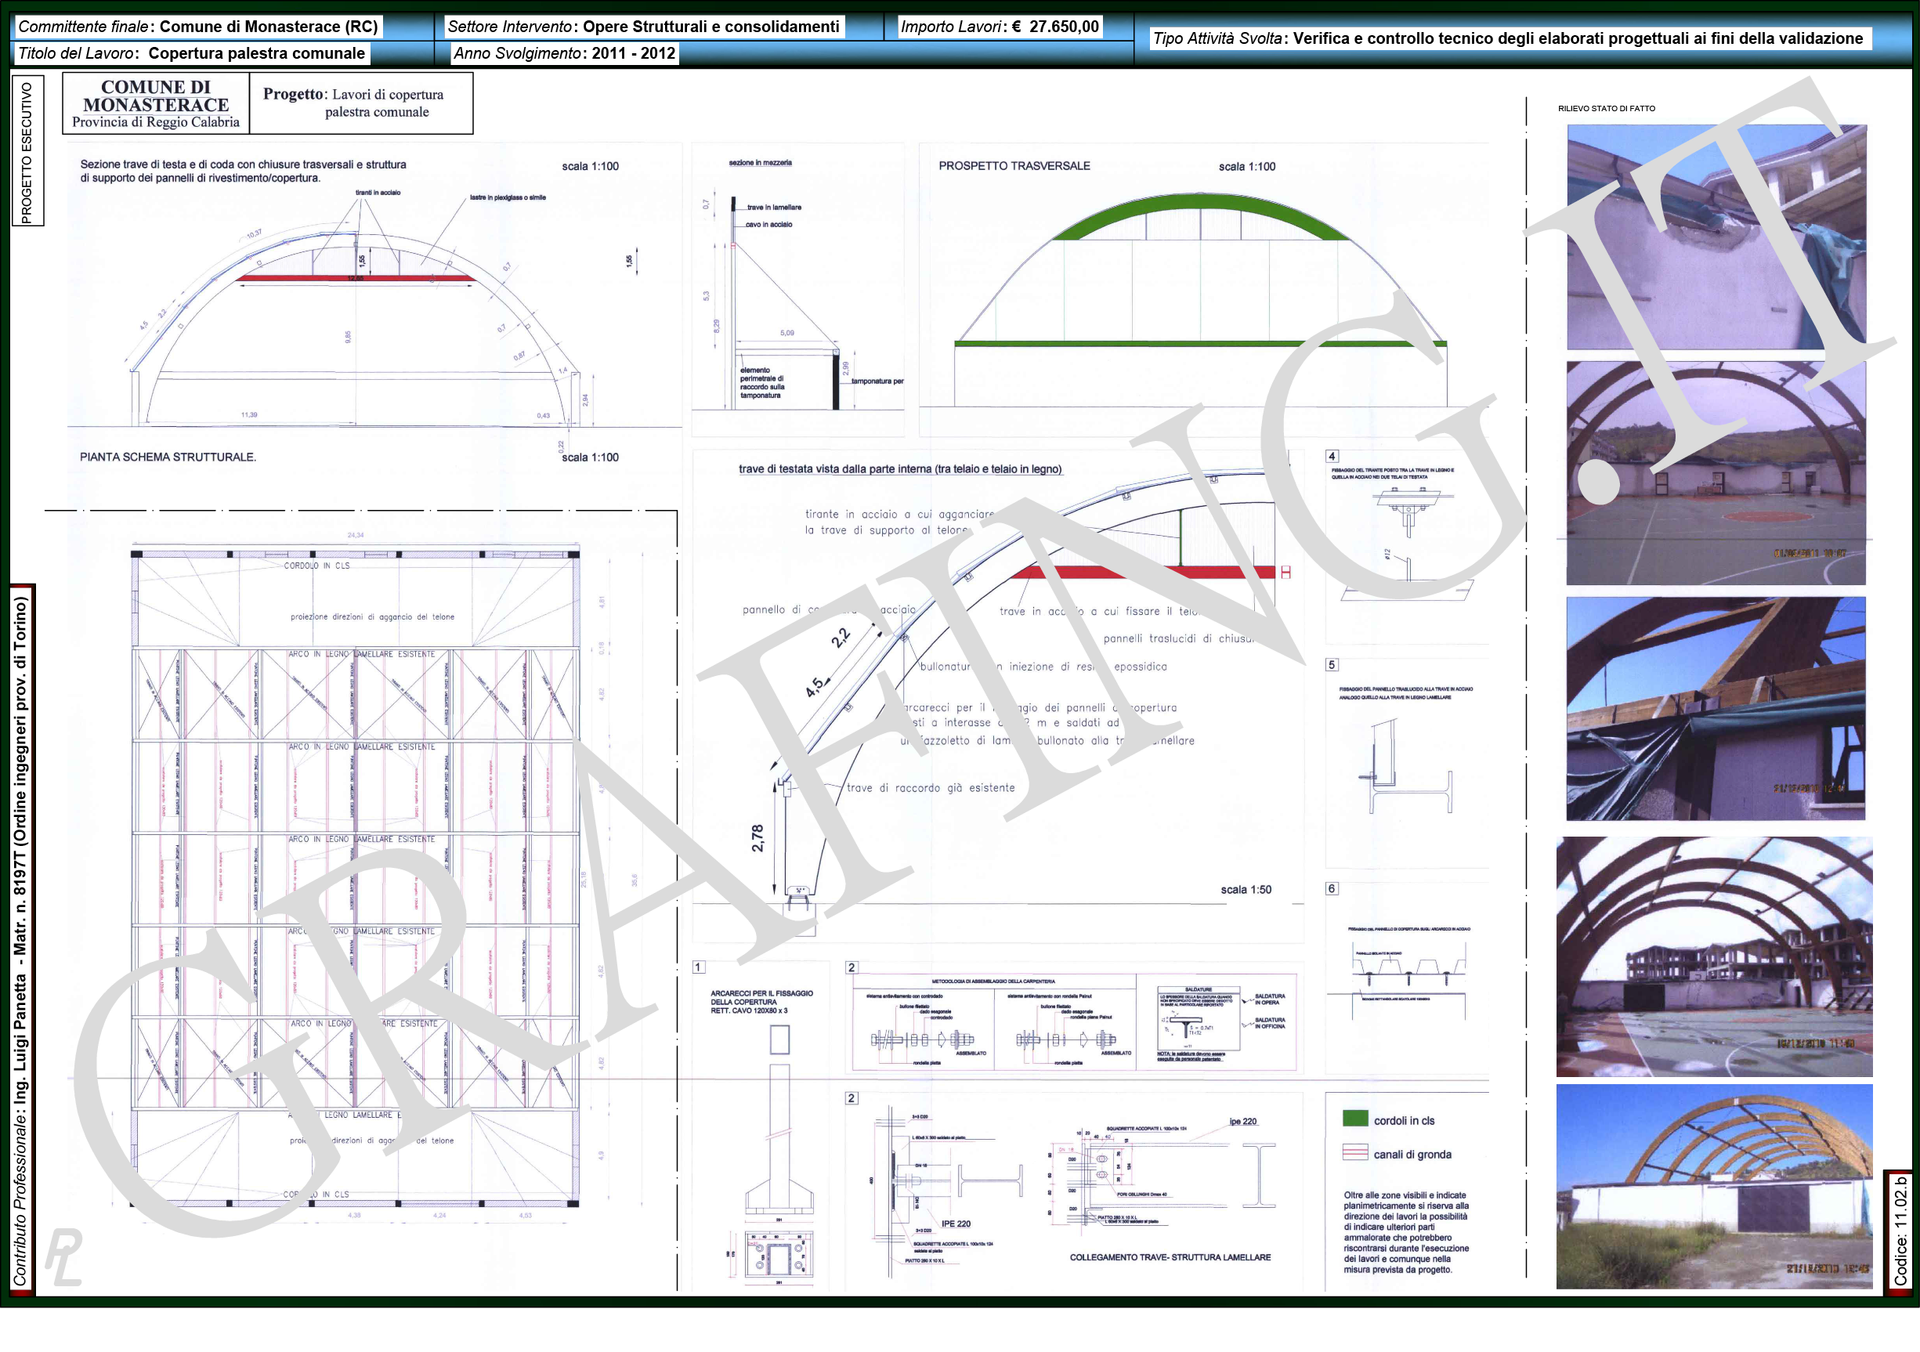Click the 'Codice: 11.02.b' vertical label
1920x1352 pixels.
click(1901, 1232)
